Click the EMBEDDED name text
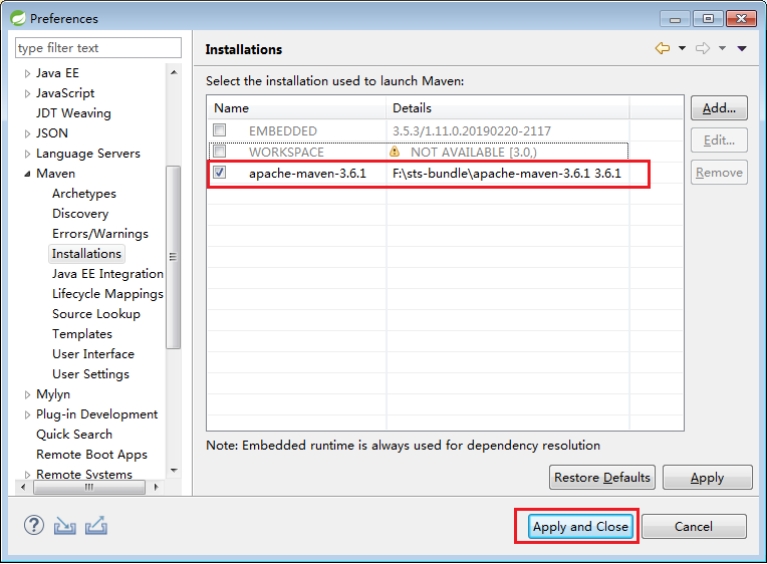767x564 pixels. 283,131
